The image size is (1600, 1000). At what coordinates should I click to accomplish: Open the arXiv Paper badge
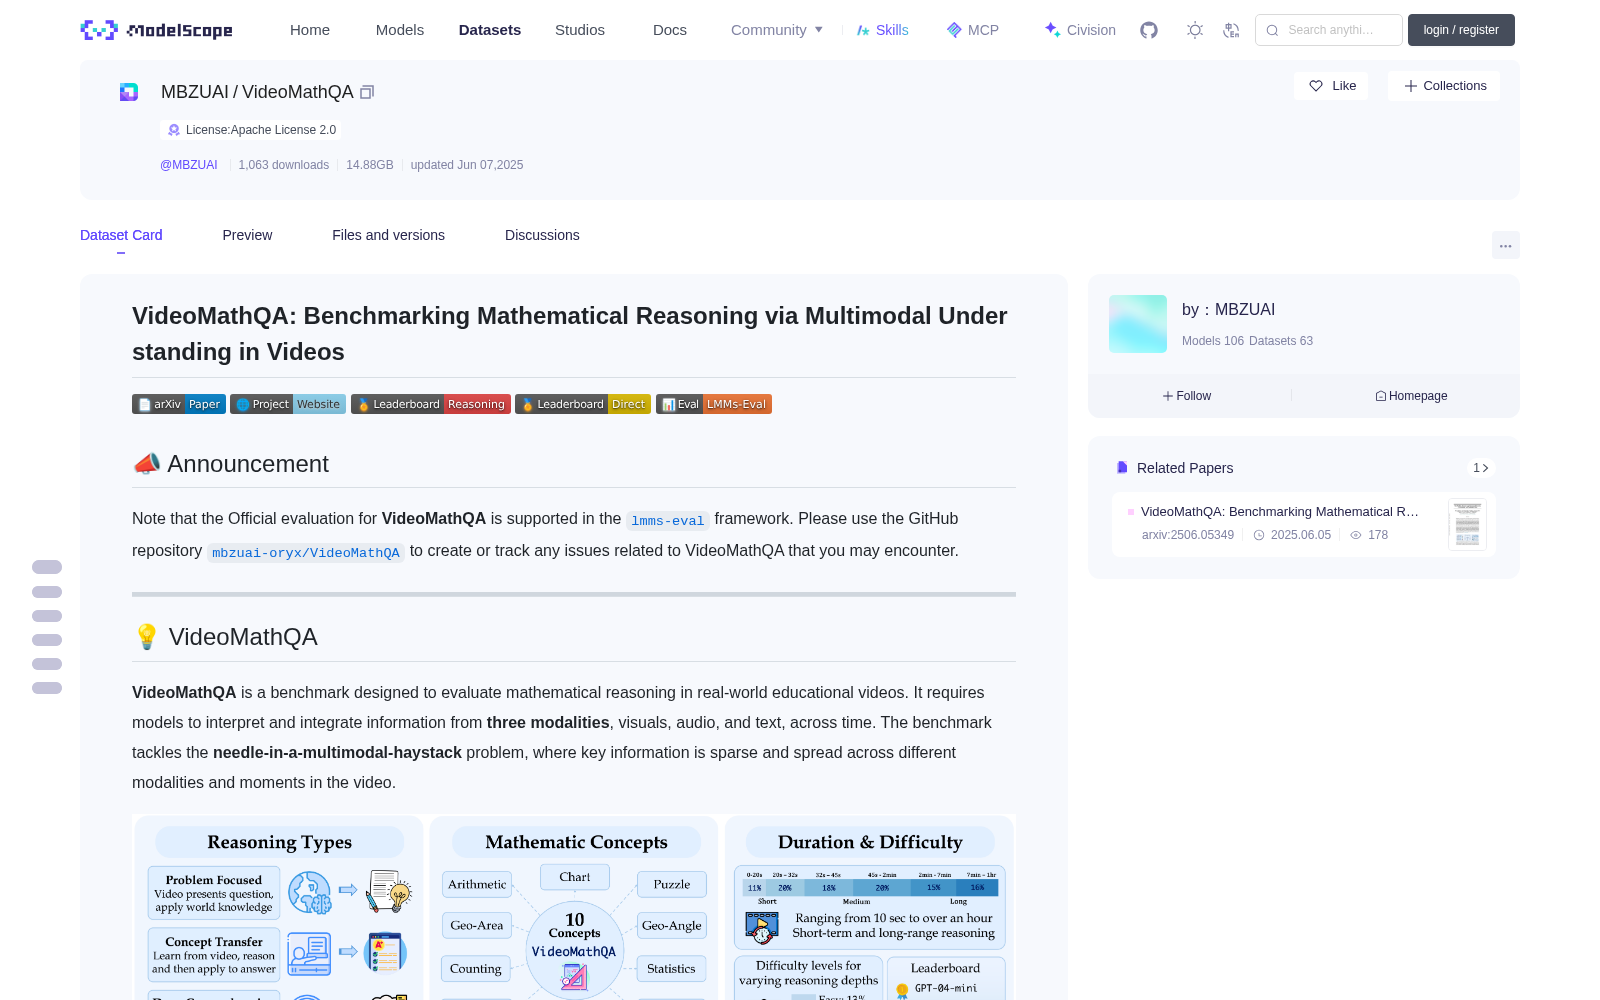point(179,404)
